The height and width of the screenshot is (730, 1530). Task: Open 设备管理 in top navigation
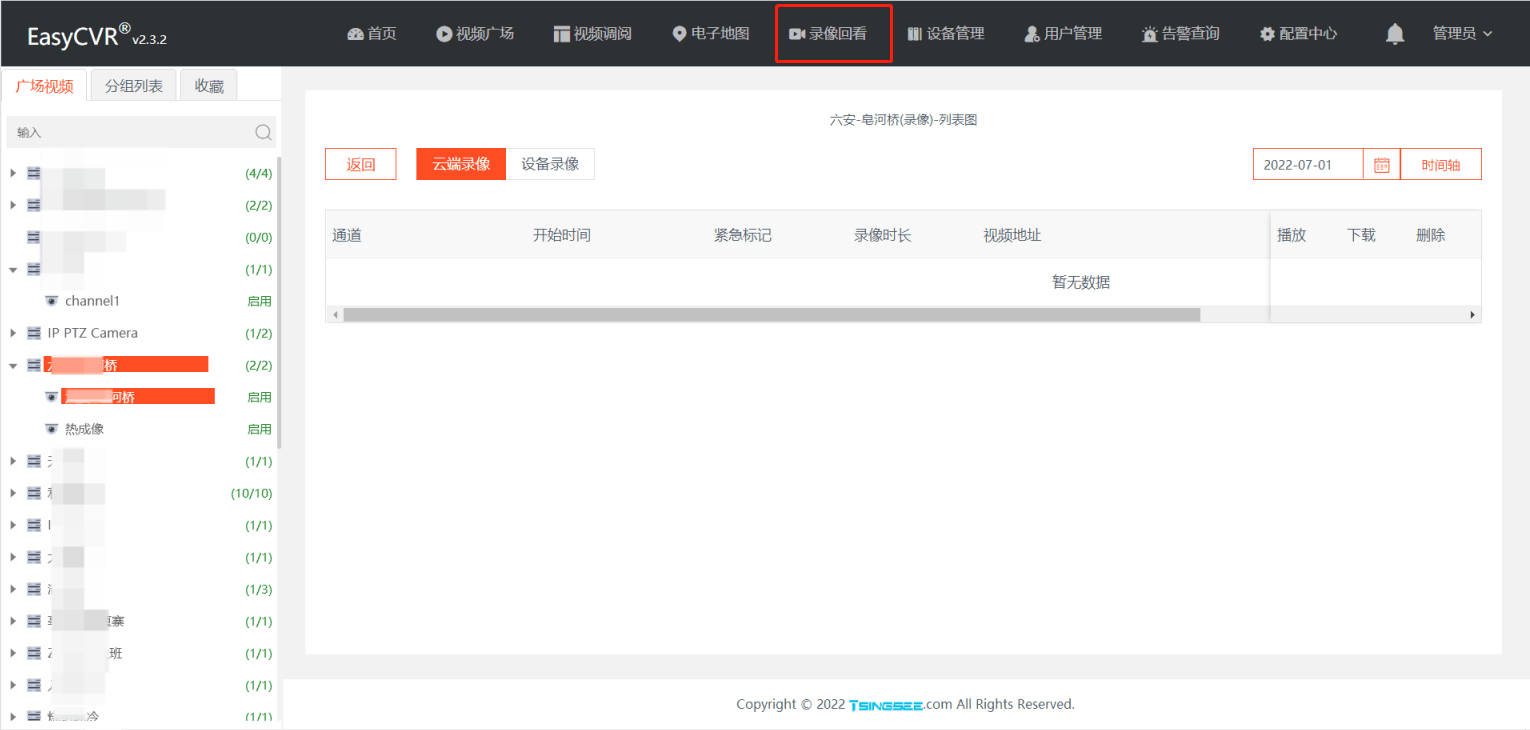946,34
